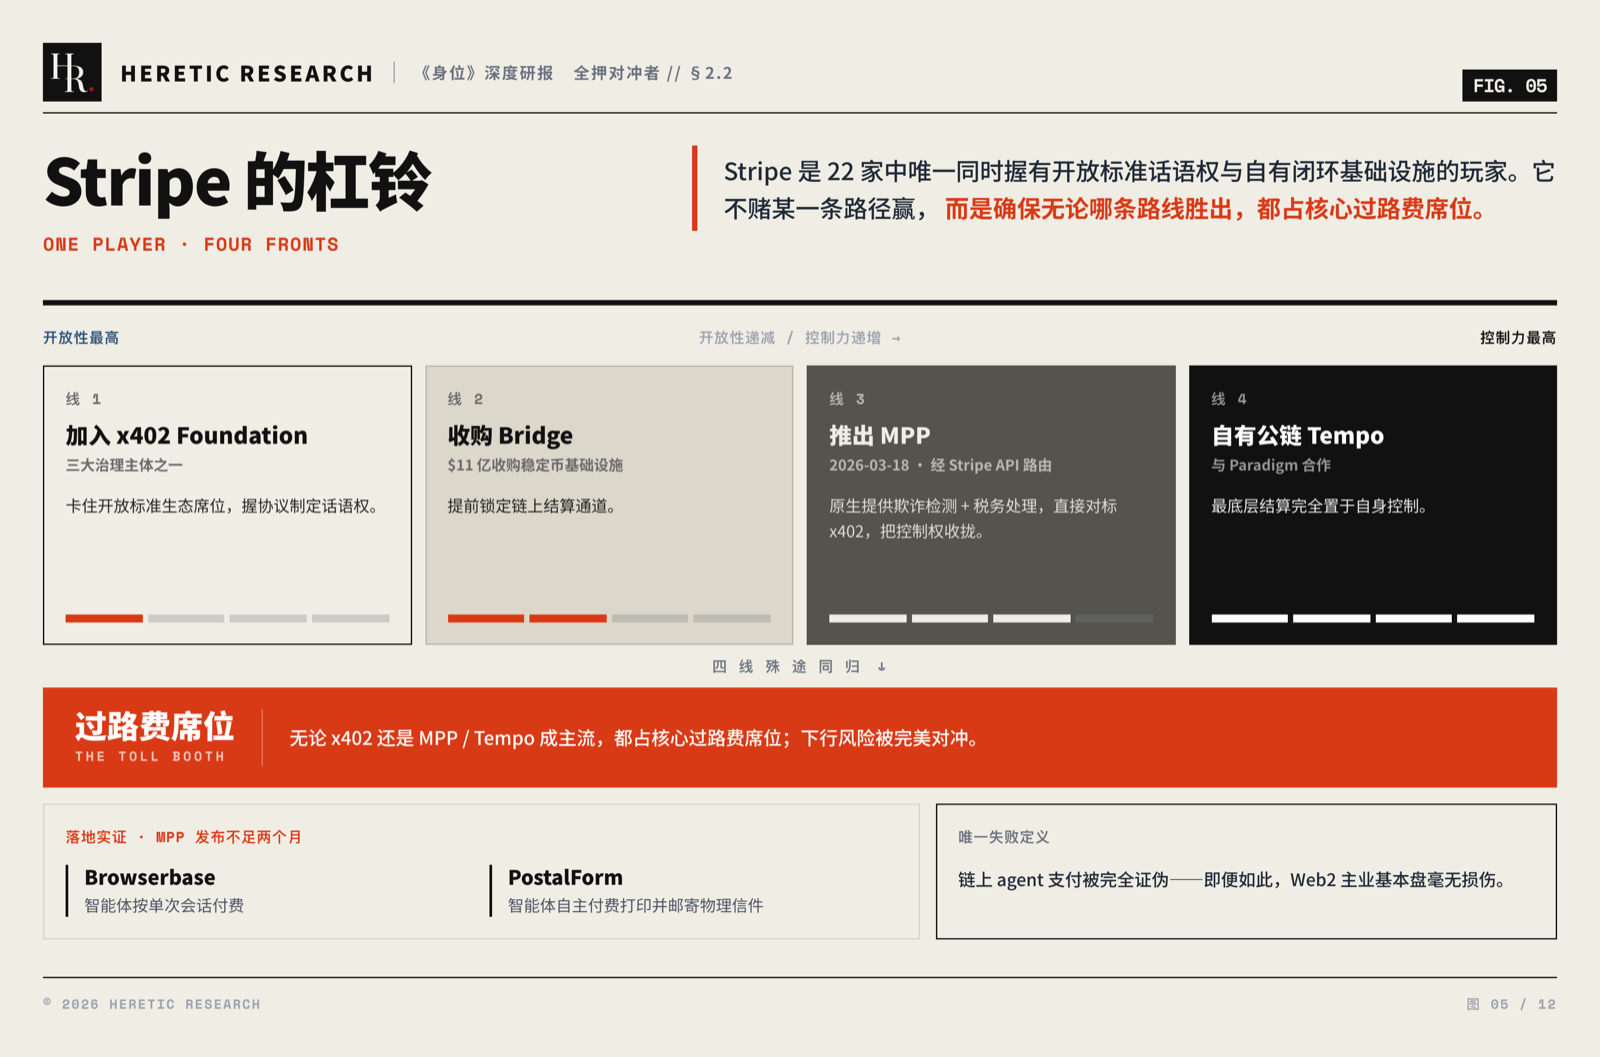Click the 'Browserbase' entry

click(x=150, y=877)
